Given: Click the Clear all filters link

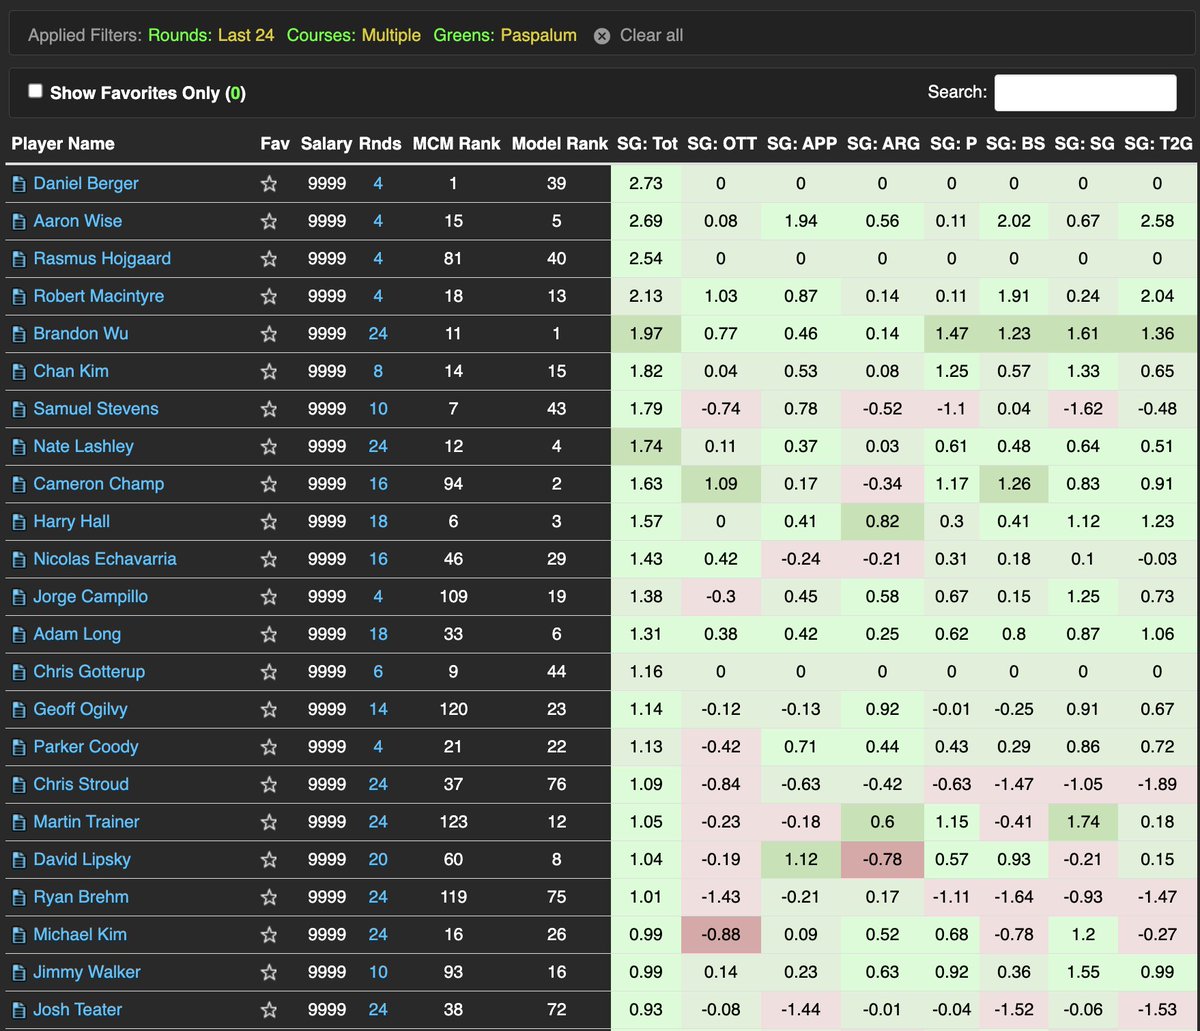Looking at the screenshot, I should tap(651, 35).
